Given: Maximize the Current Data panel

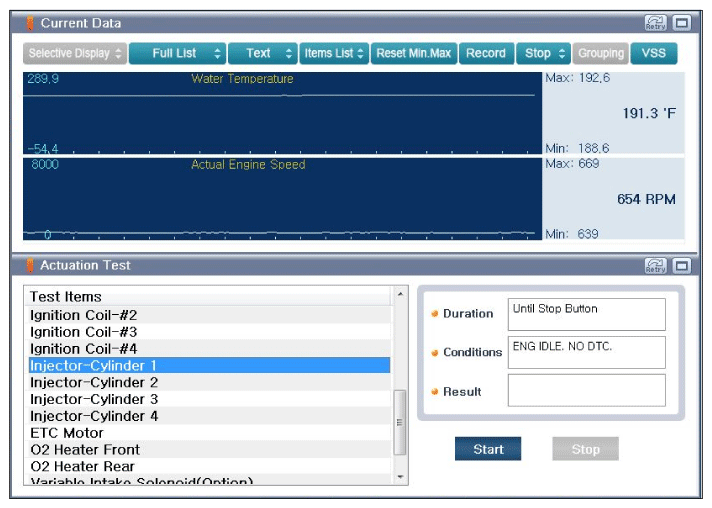Looking at the screenshot, I should pyautogui.click(x=682, y=23).
